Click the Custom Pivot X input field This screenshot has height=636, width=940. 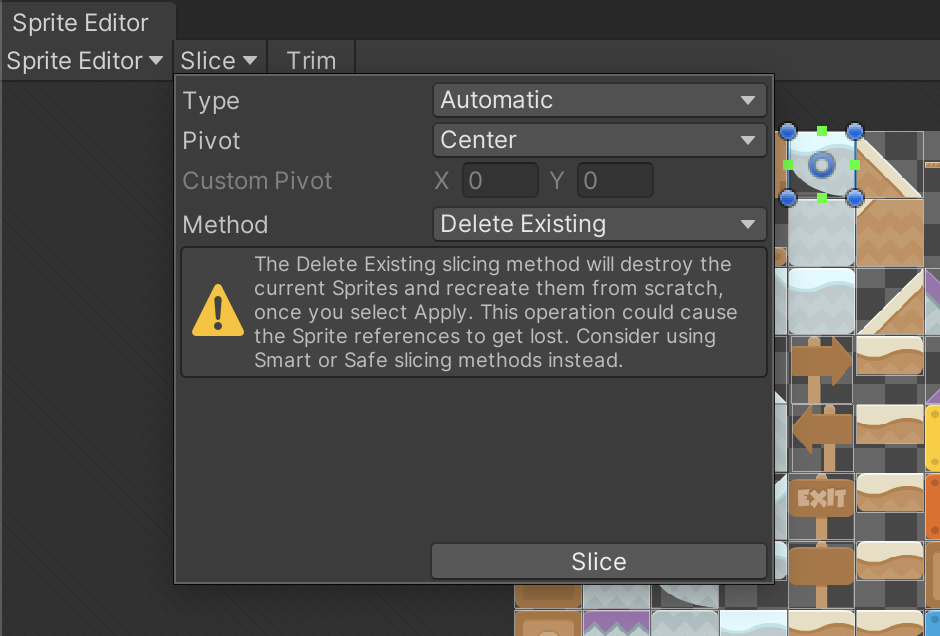pos(500,181)
